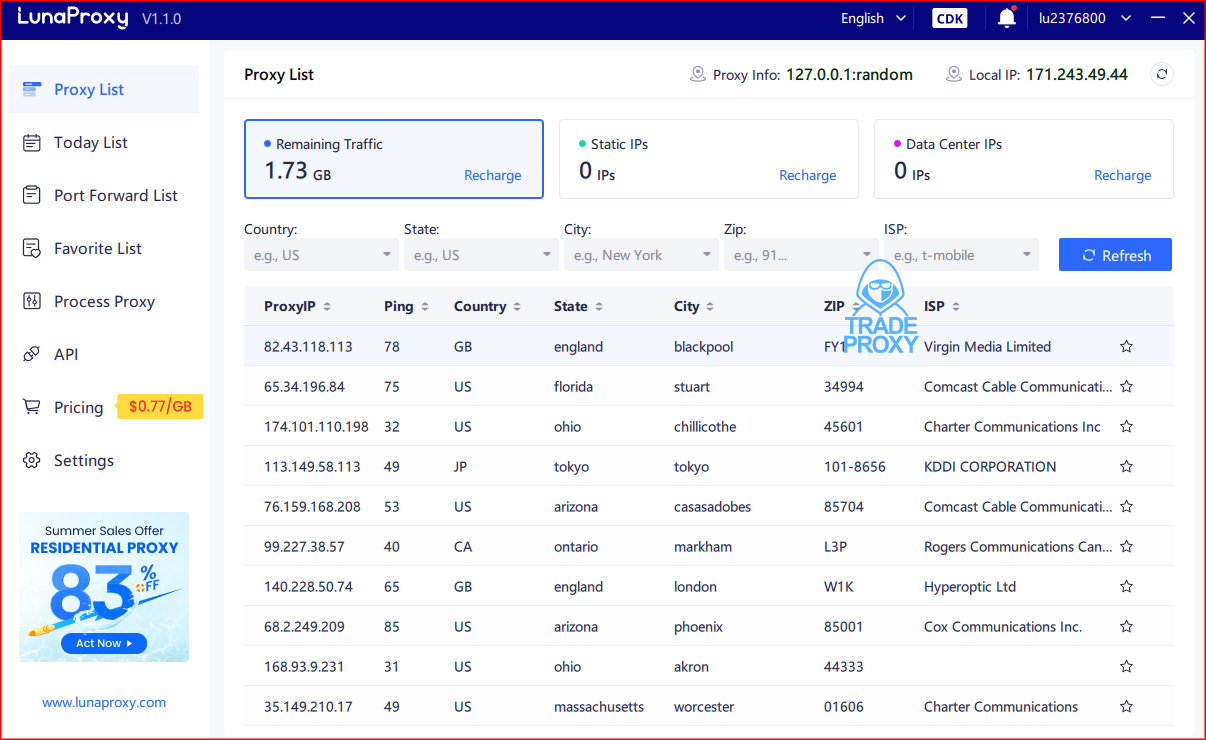This screenshot has height=740, width=1206.
Task: Click the 82.43.118.113 proxy IP
Action: (308, 347)
